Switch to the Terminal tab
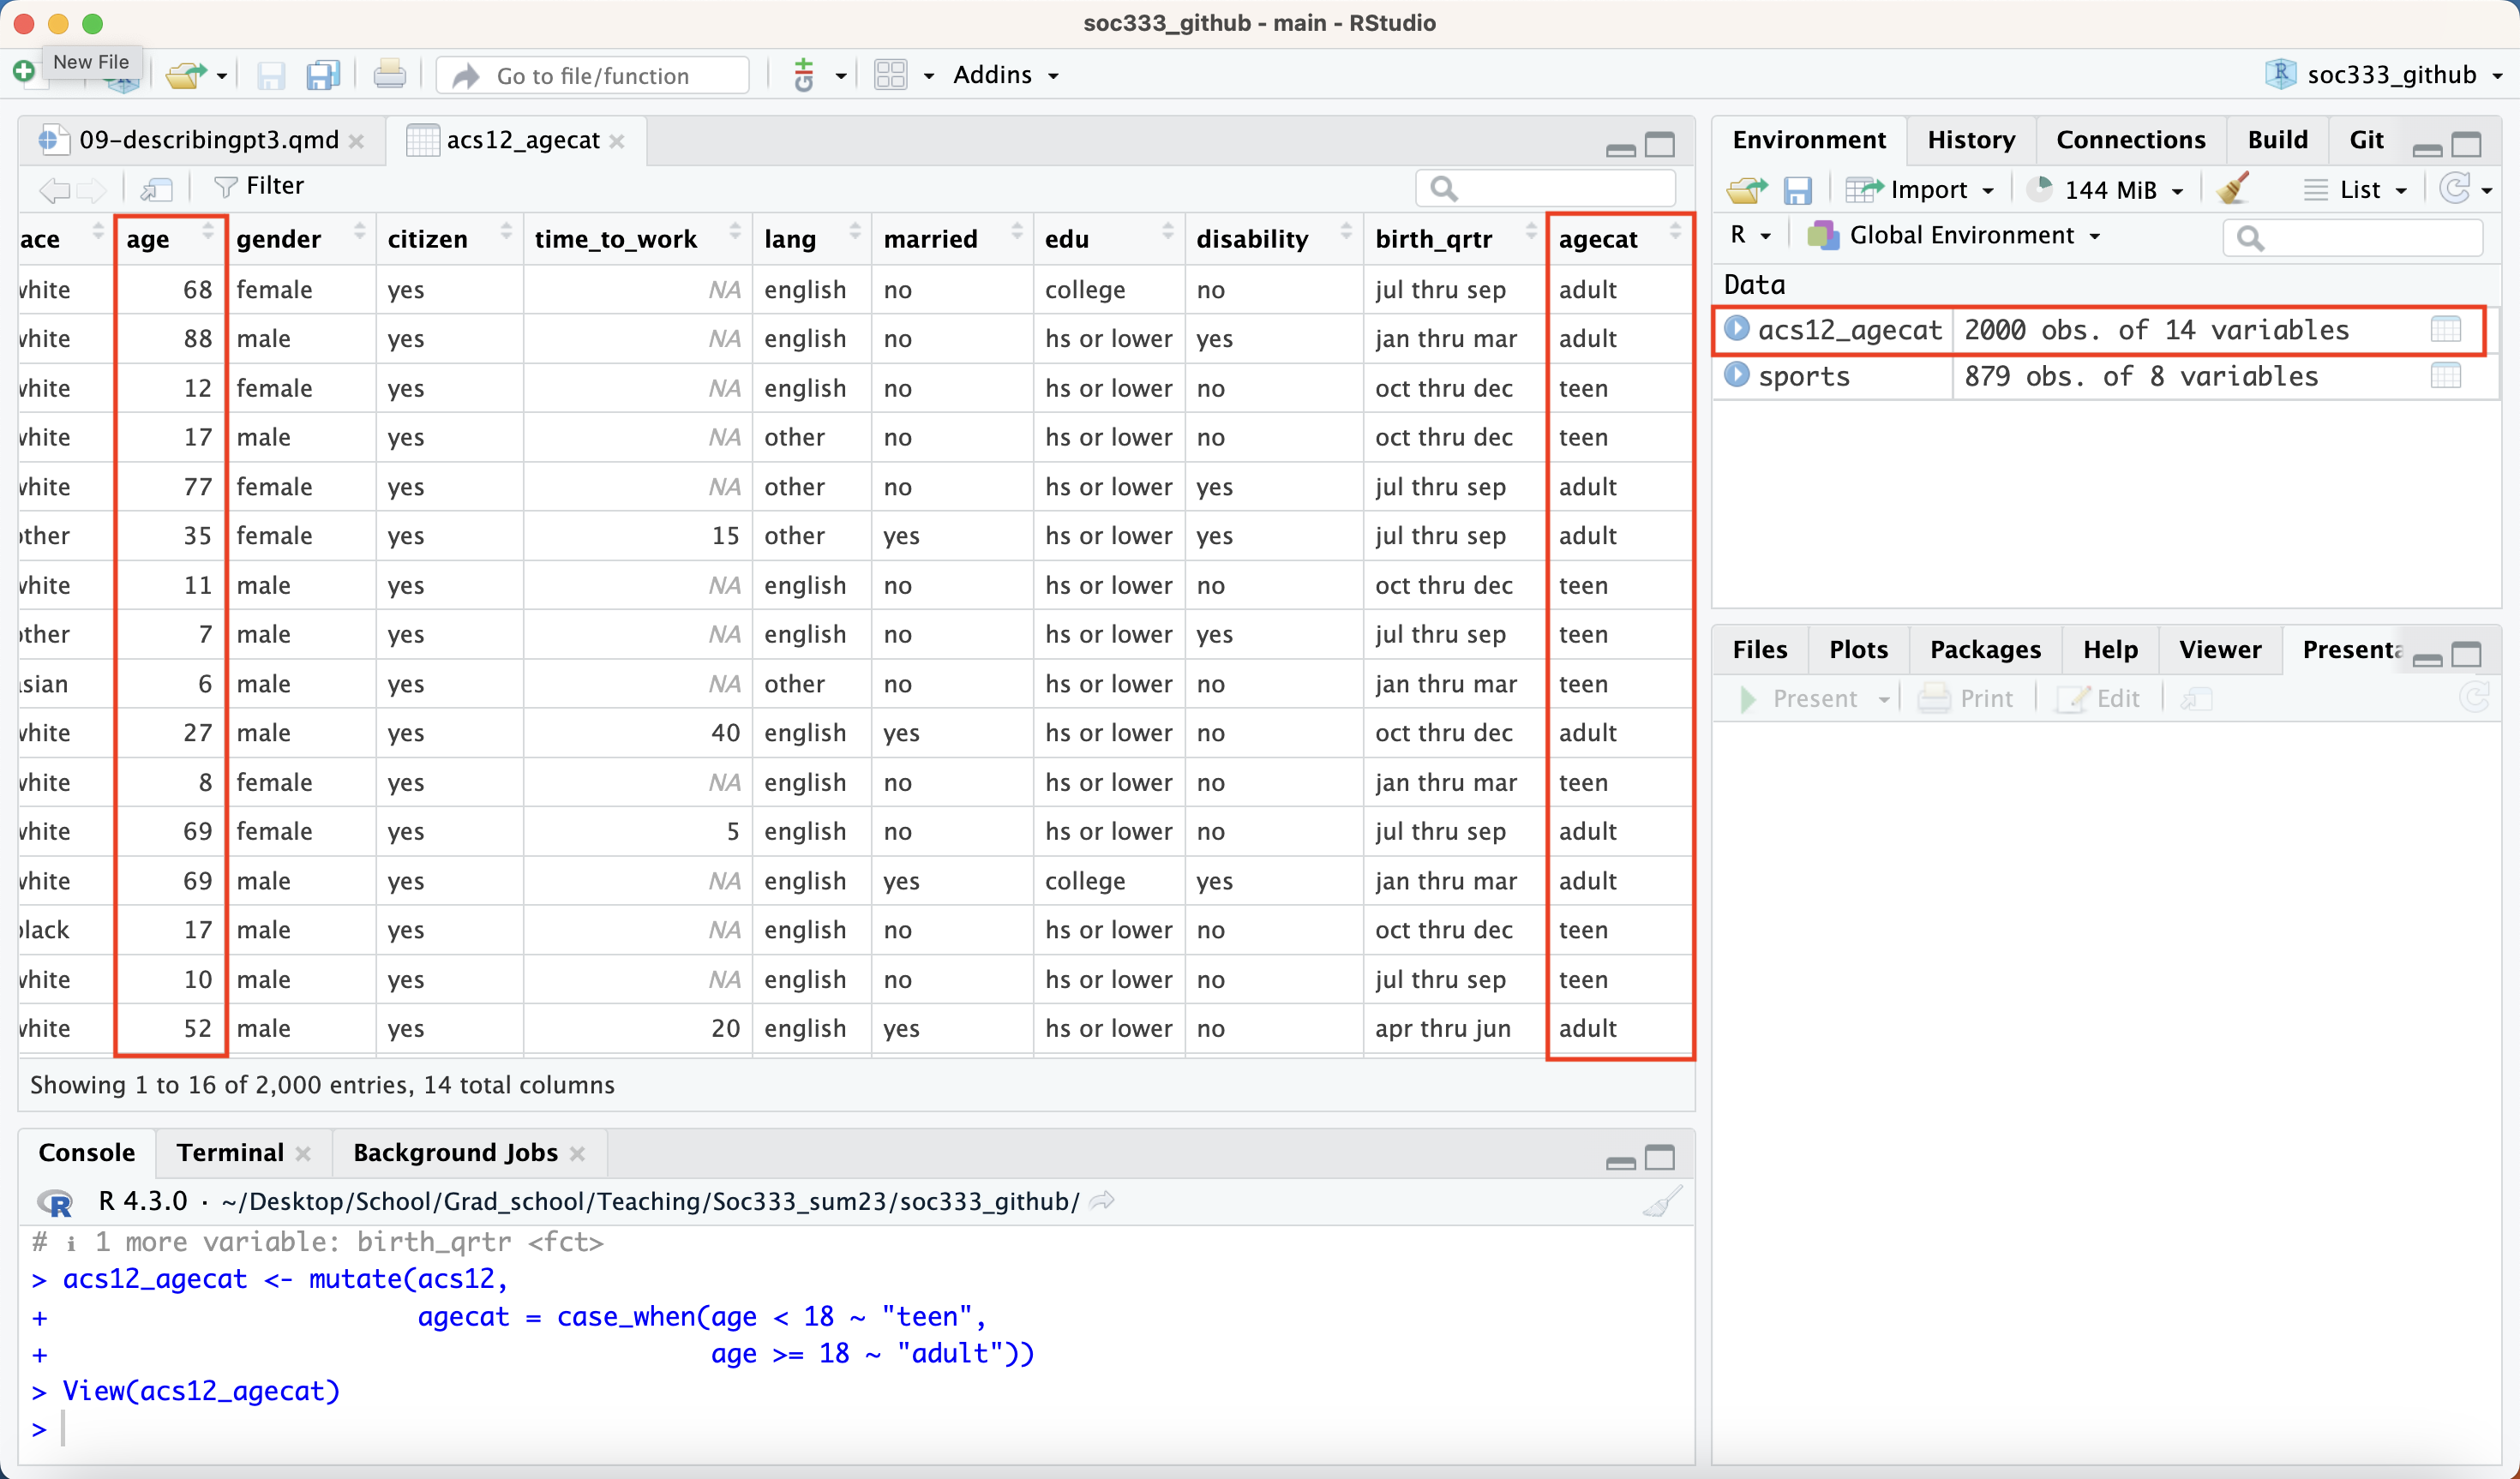2520x1479 pixels. 230,1152
